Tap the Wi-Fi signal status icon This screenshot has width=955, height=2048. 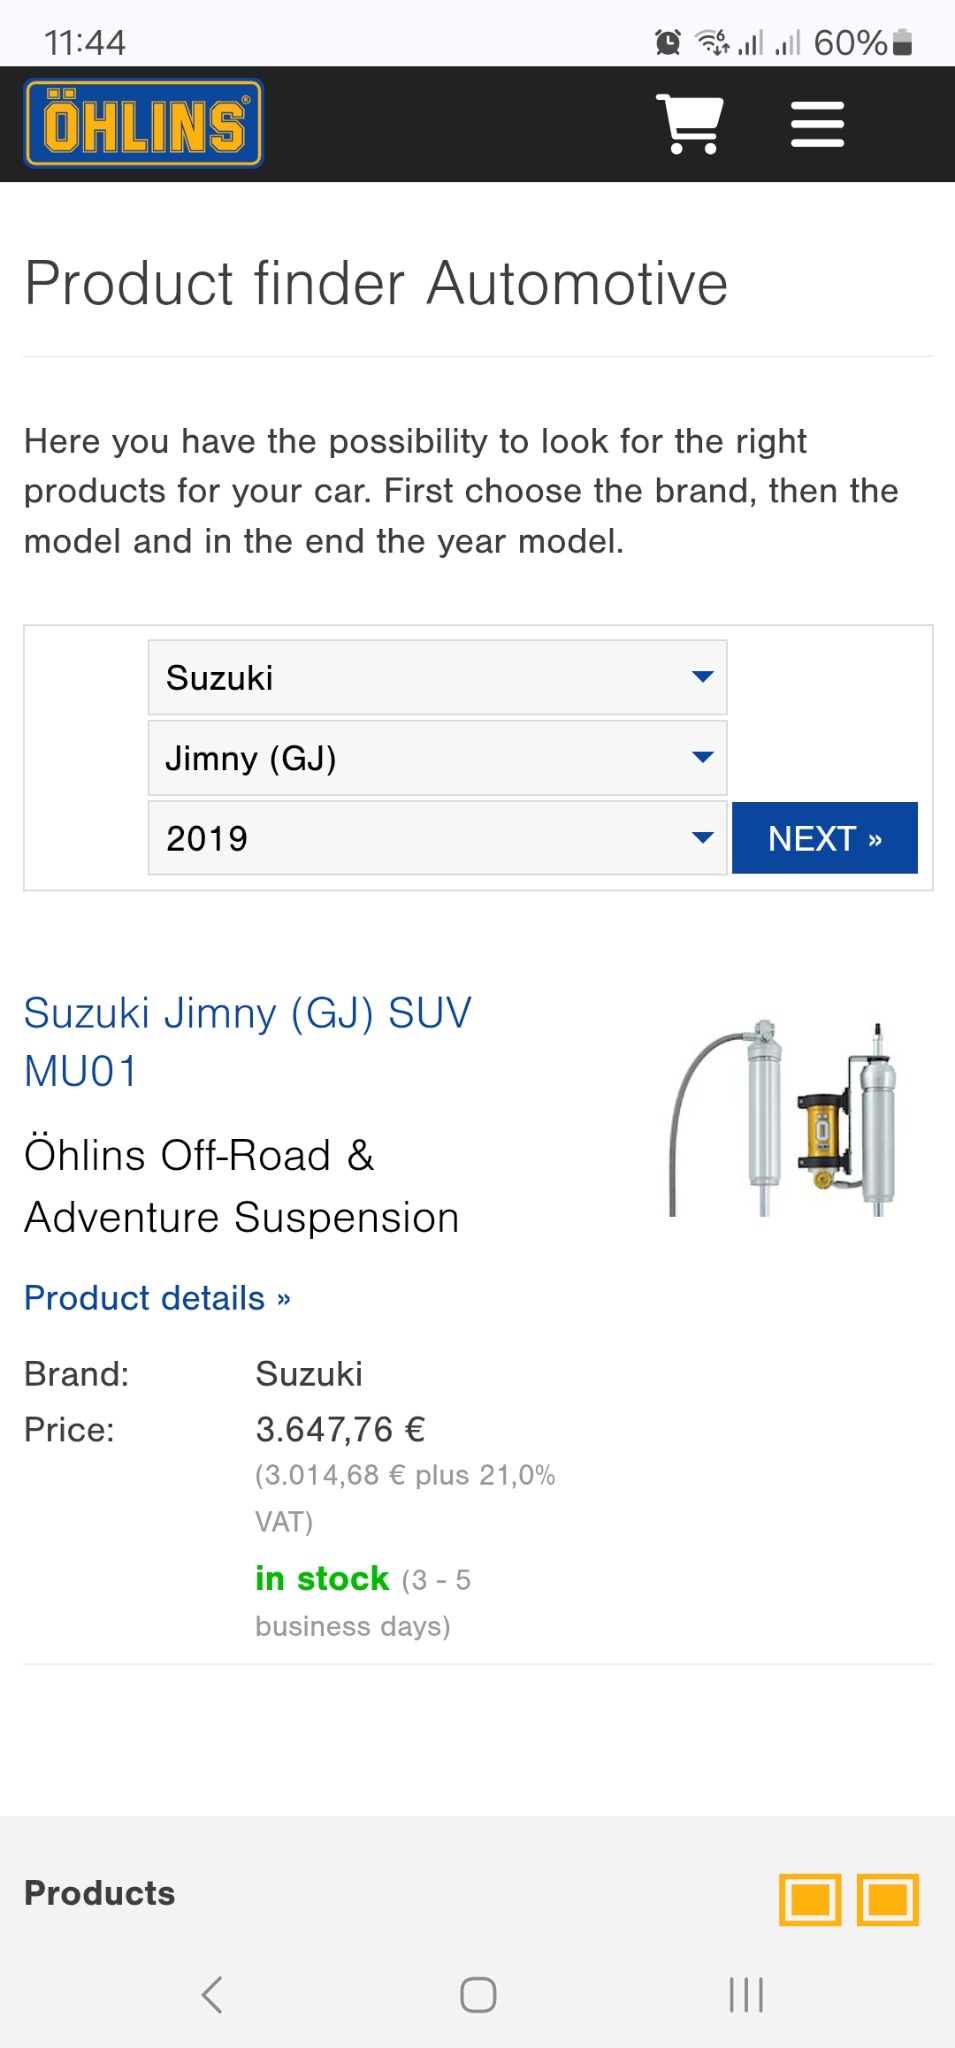click(713, 42)
